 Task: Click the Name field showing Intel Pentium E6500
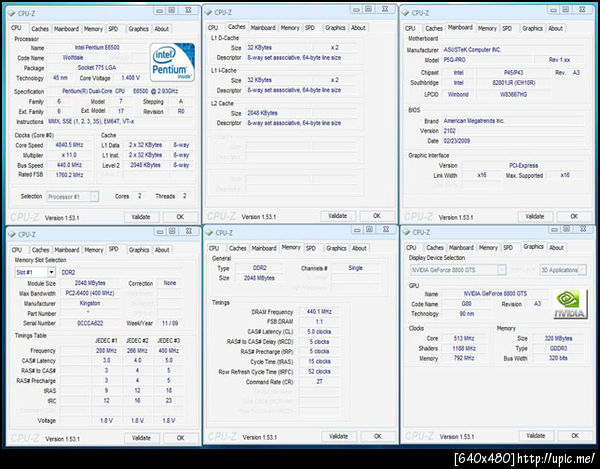click(x=97, y=47)
